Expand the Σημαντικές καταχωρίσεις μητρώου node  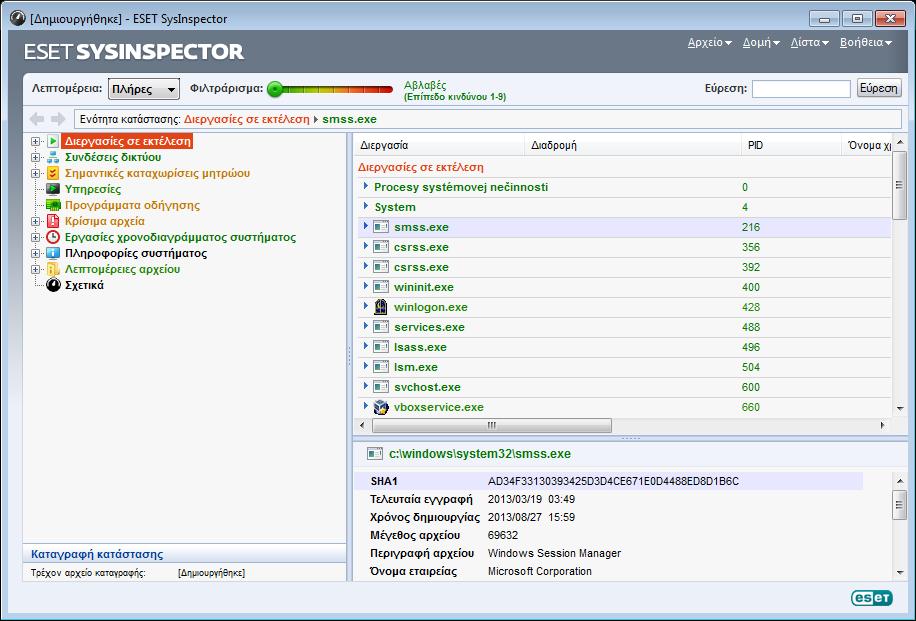(x=36, y=173)
